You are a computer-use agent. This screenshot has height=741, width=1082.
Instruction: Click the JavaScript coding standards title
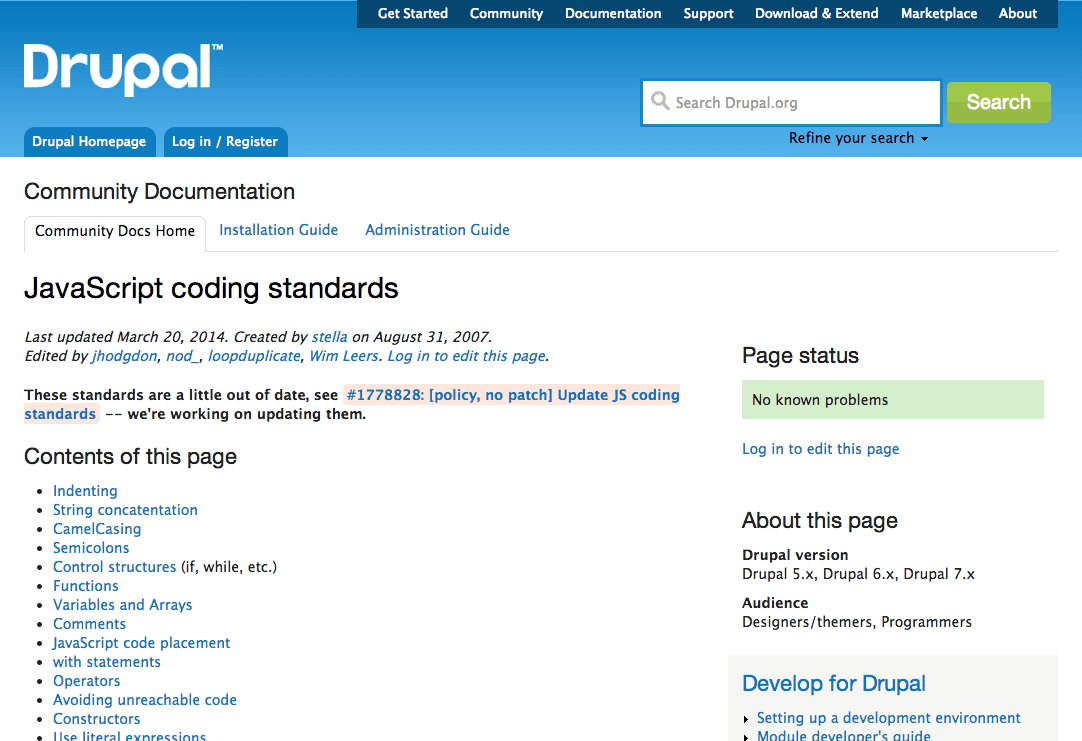211,288
